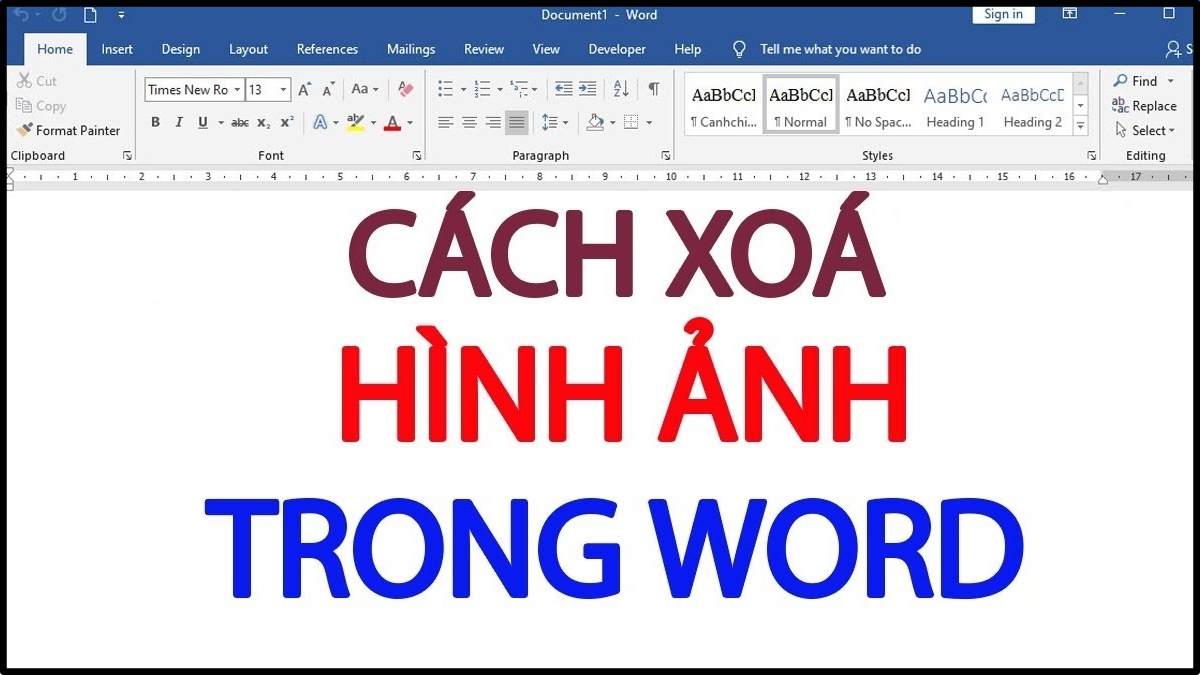This screenshot has width=1200, height=675.
Task: Switch to the Insert tab
Action: click(x=117, y=49)
